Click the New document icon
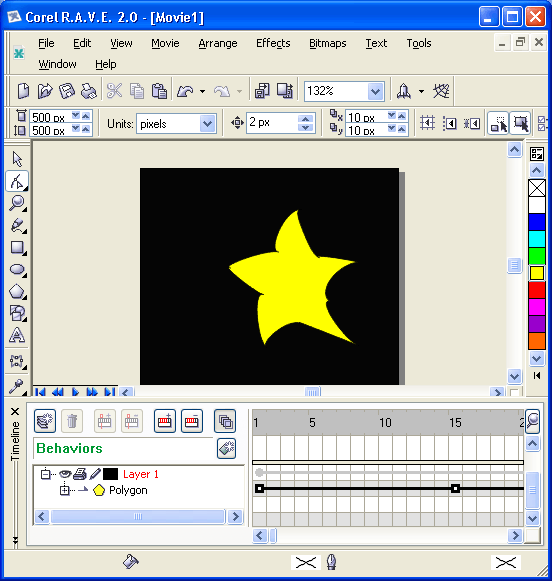This screenshot has height=581, width=552. pyautogui.click(x=23, y=91)
